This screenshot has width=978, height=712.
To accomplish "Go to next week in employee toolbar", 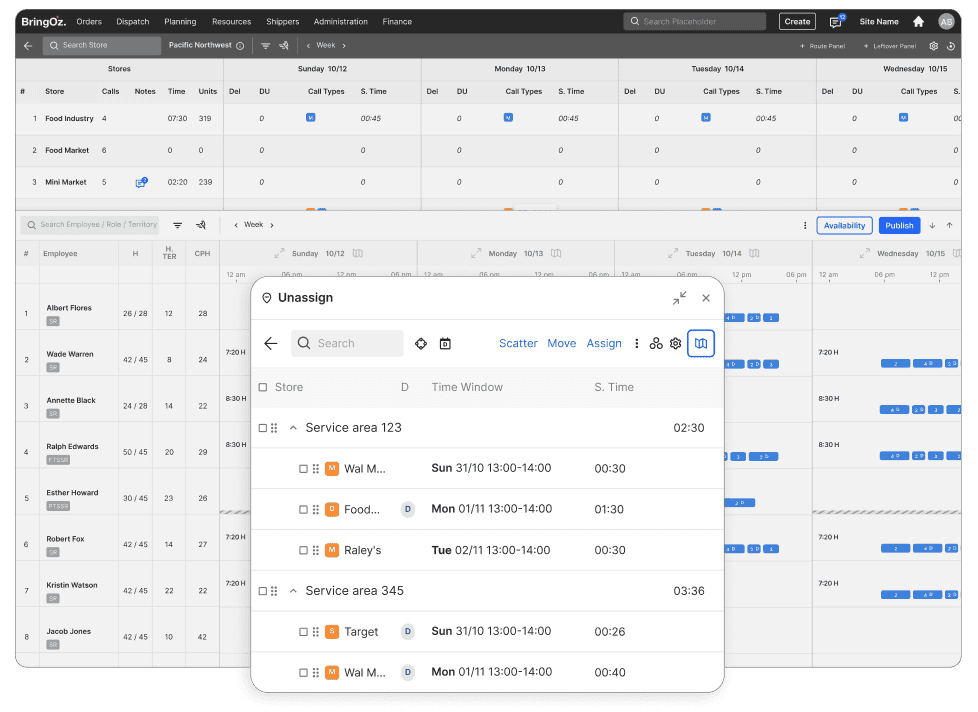I will click(x=272, y=225).
